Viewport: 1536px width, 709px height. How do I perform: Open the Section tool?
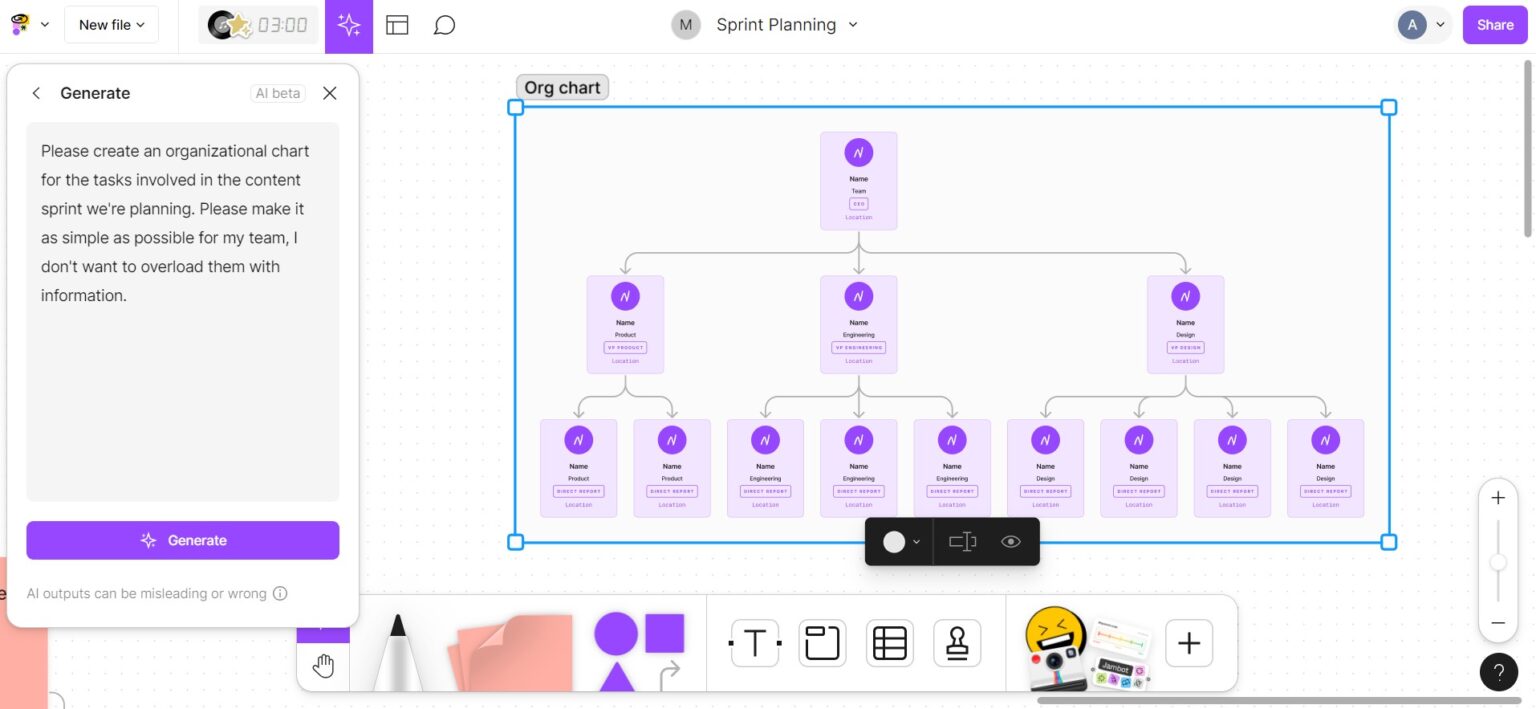(821, 643)
